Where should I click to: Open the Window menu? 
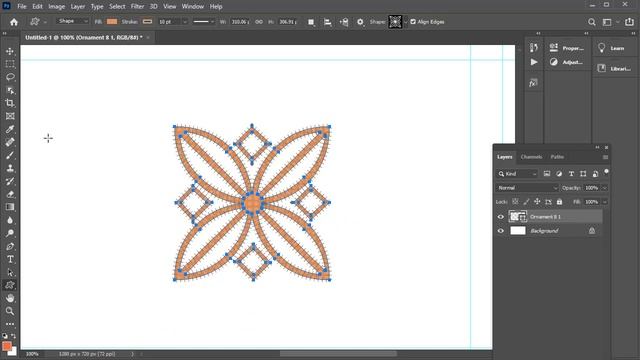(193, 7)
